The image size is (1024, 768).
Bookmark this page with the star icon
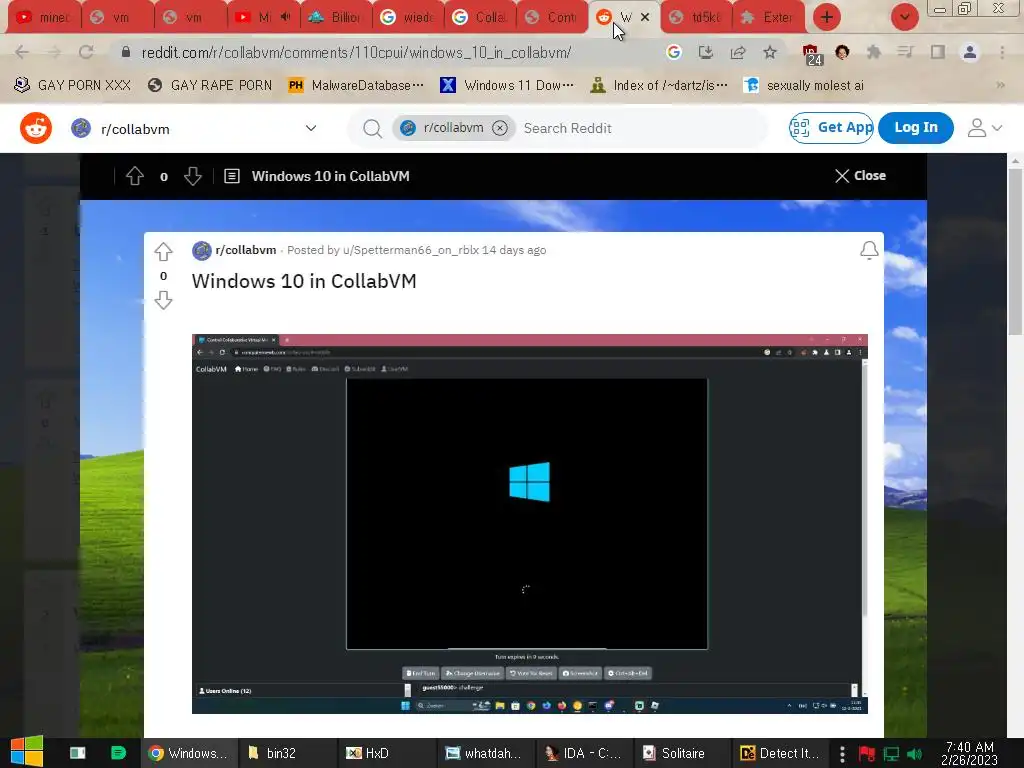[x=770, y=52]
